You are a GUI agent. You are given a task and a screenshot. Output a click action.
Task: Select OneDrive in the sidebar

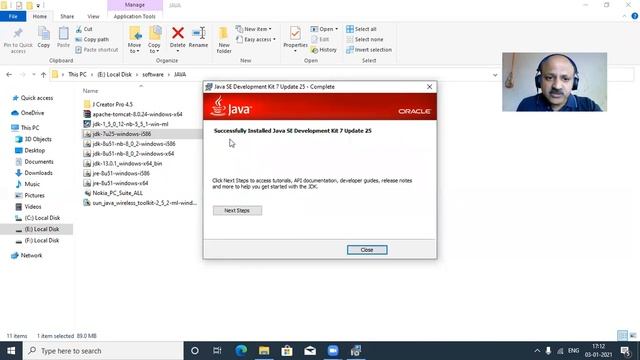(28, 113)
